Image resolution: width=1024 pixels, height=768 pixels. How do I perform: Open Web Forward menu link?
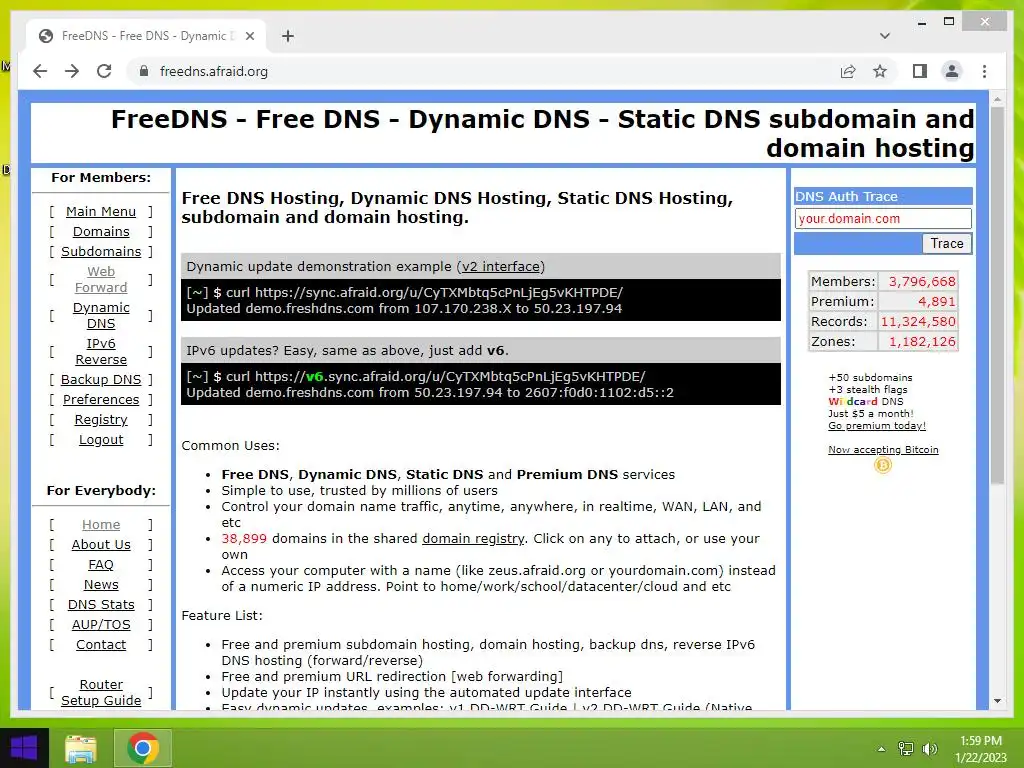click(x=101, y=280)
